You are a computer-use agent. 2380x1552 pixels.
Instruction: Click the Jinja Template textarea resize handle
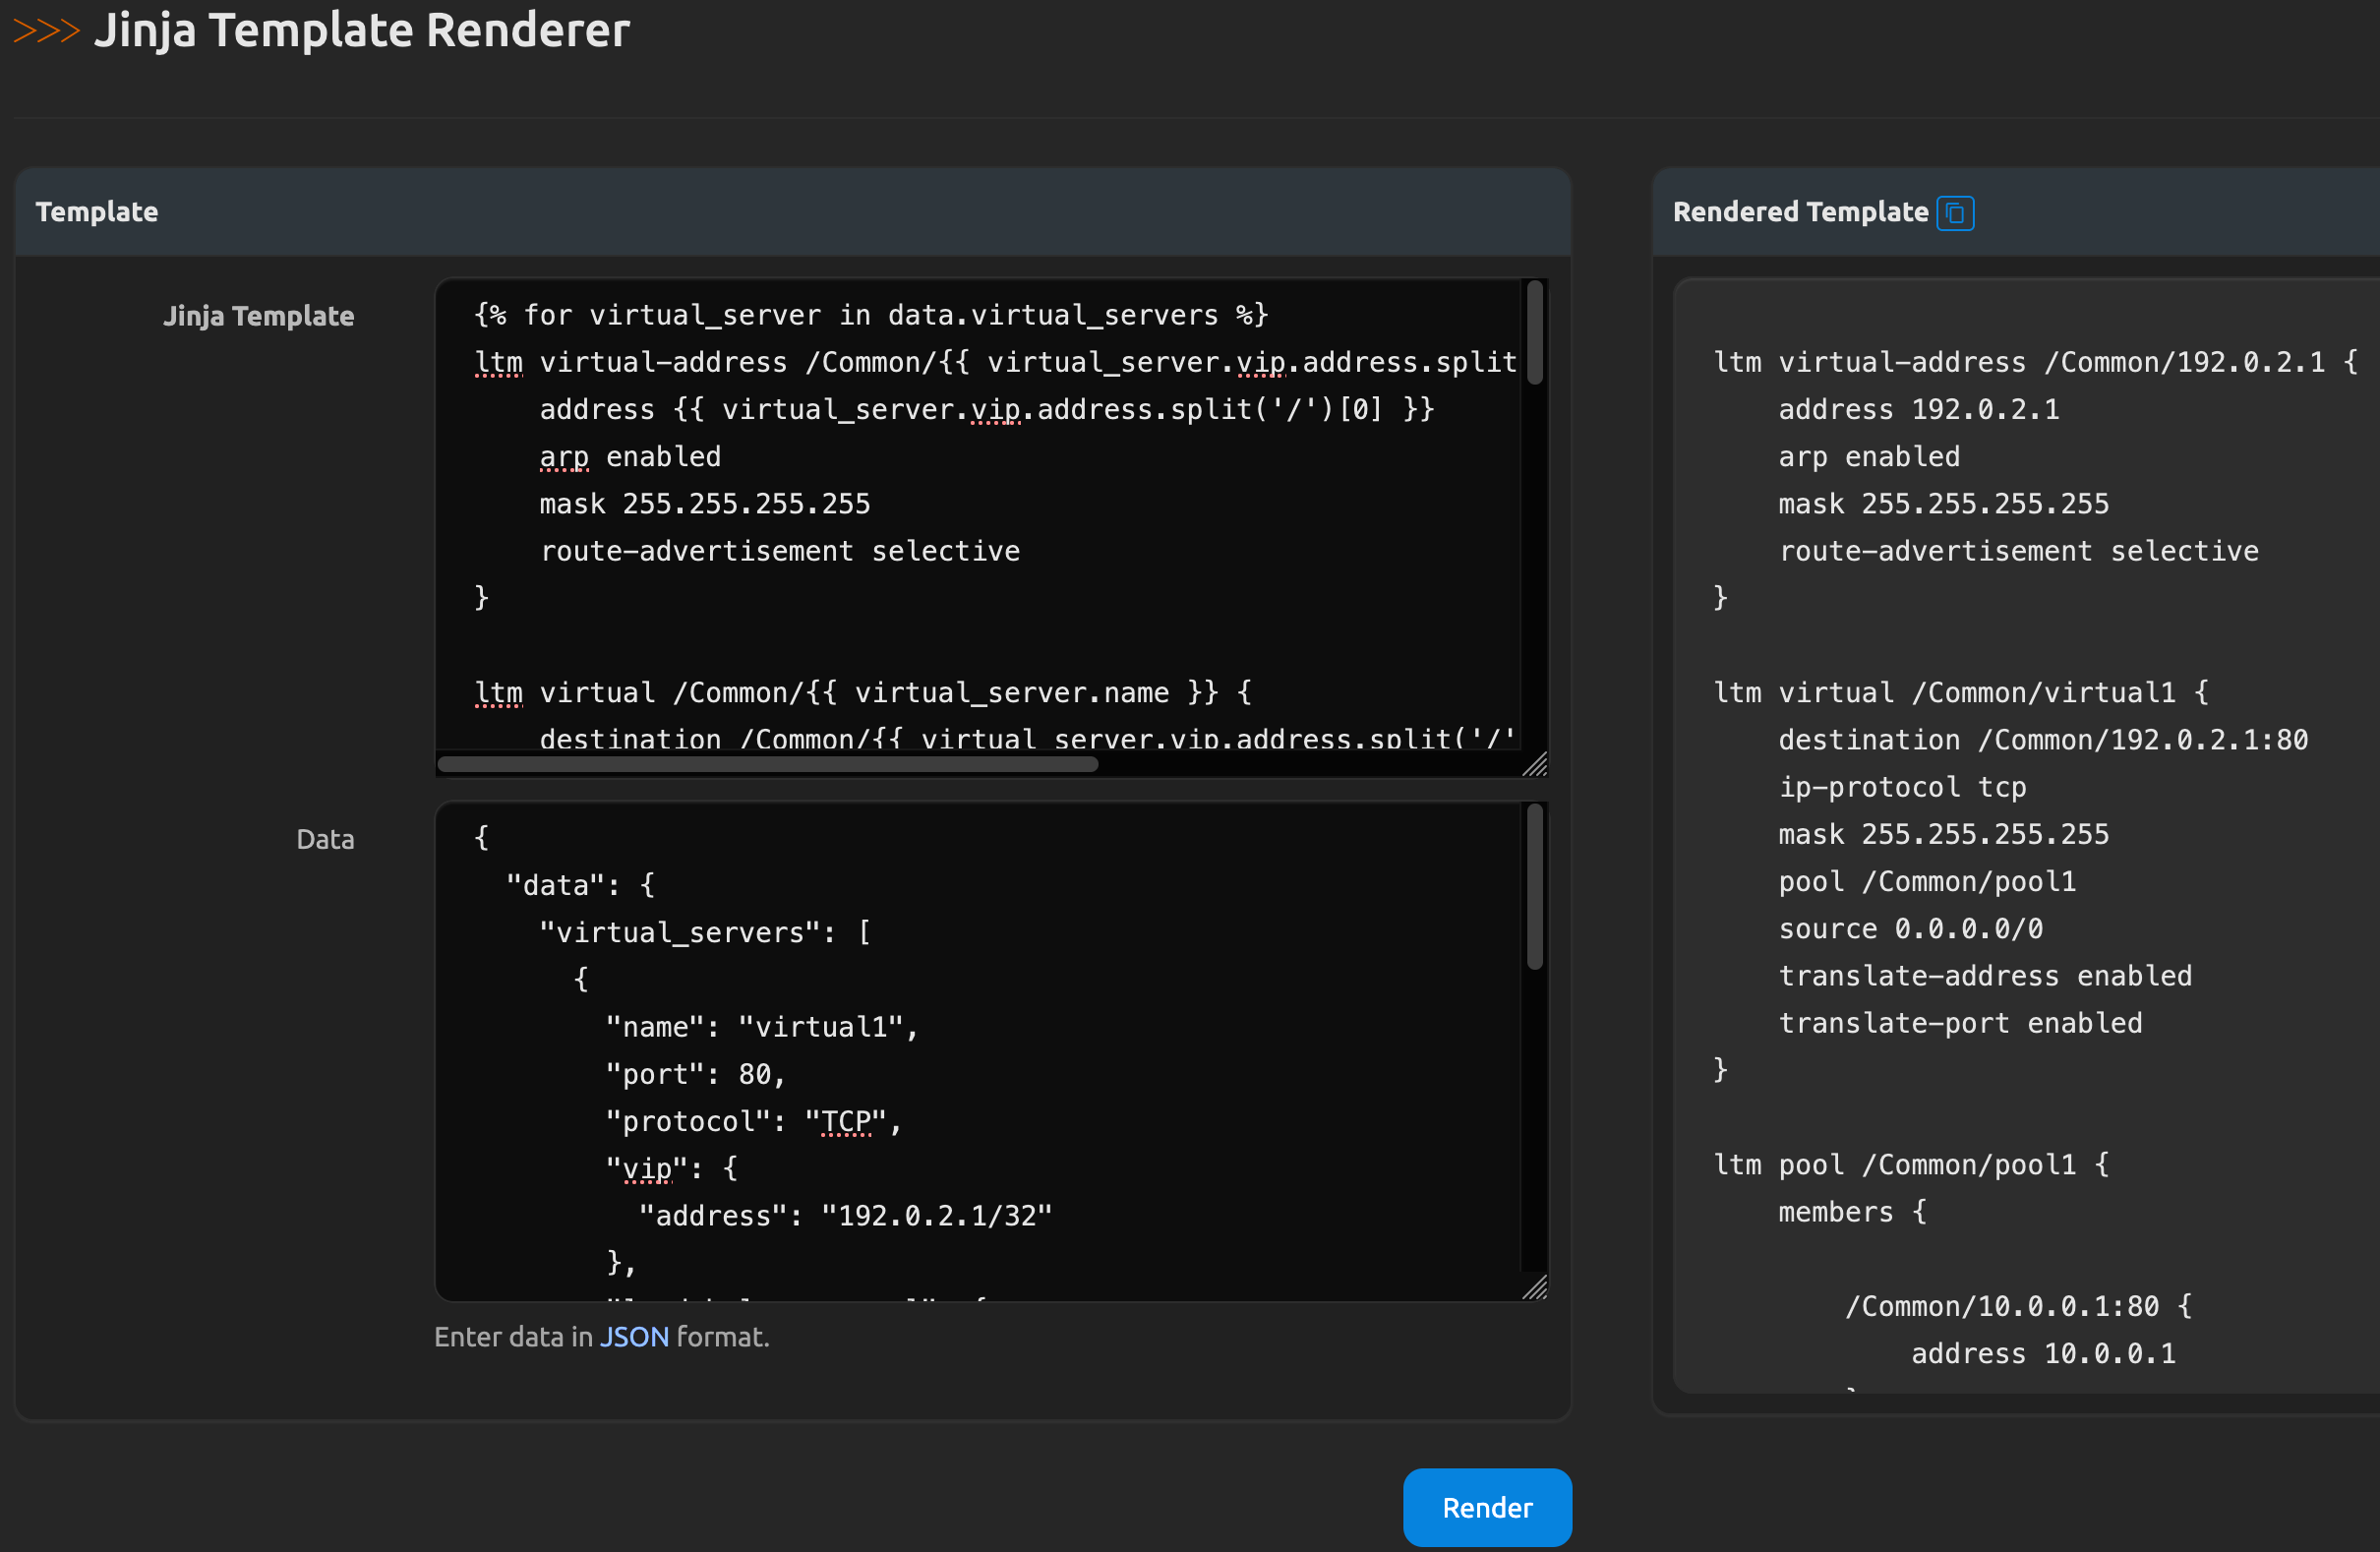[1535, 765]
